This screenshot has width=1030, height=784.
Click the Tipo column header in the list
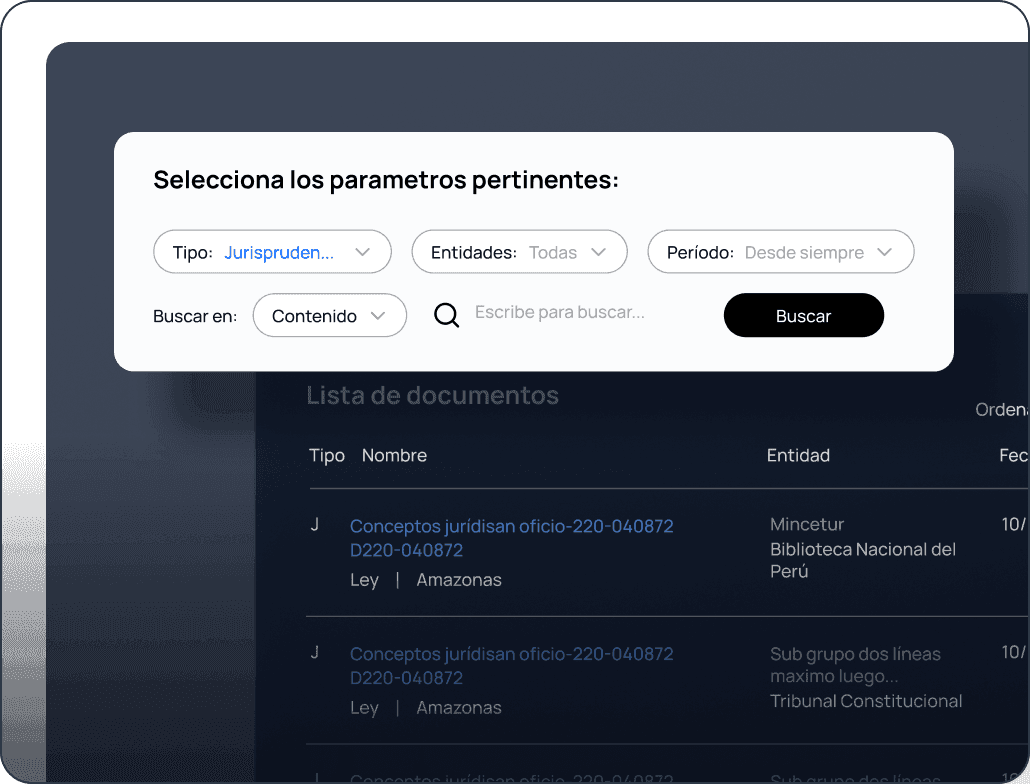click(x=326, y=455)
